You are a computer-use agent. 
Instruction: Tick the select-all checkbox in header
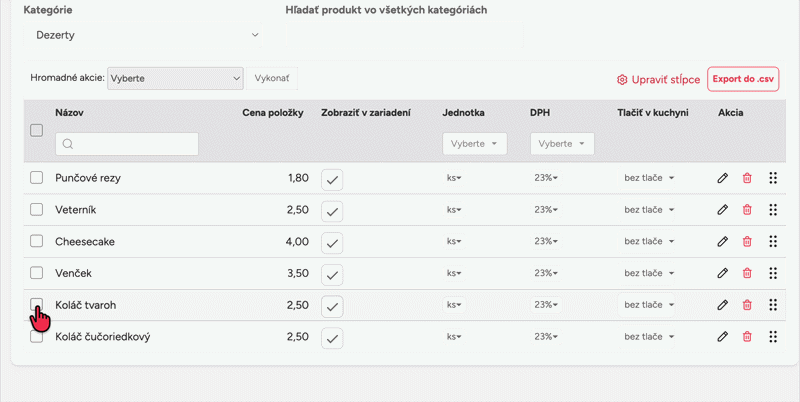(x=36, y=131)
